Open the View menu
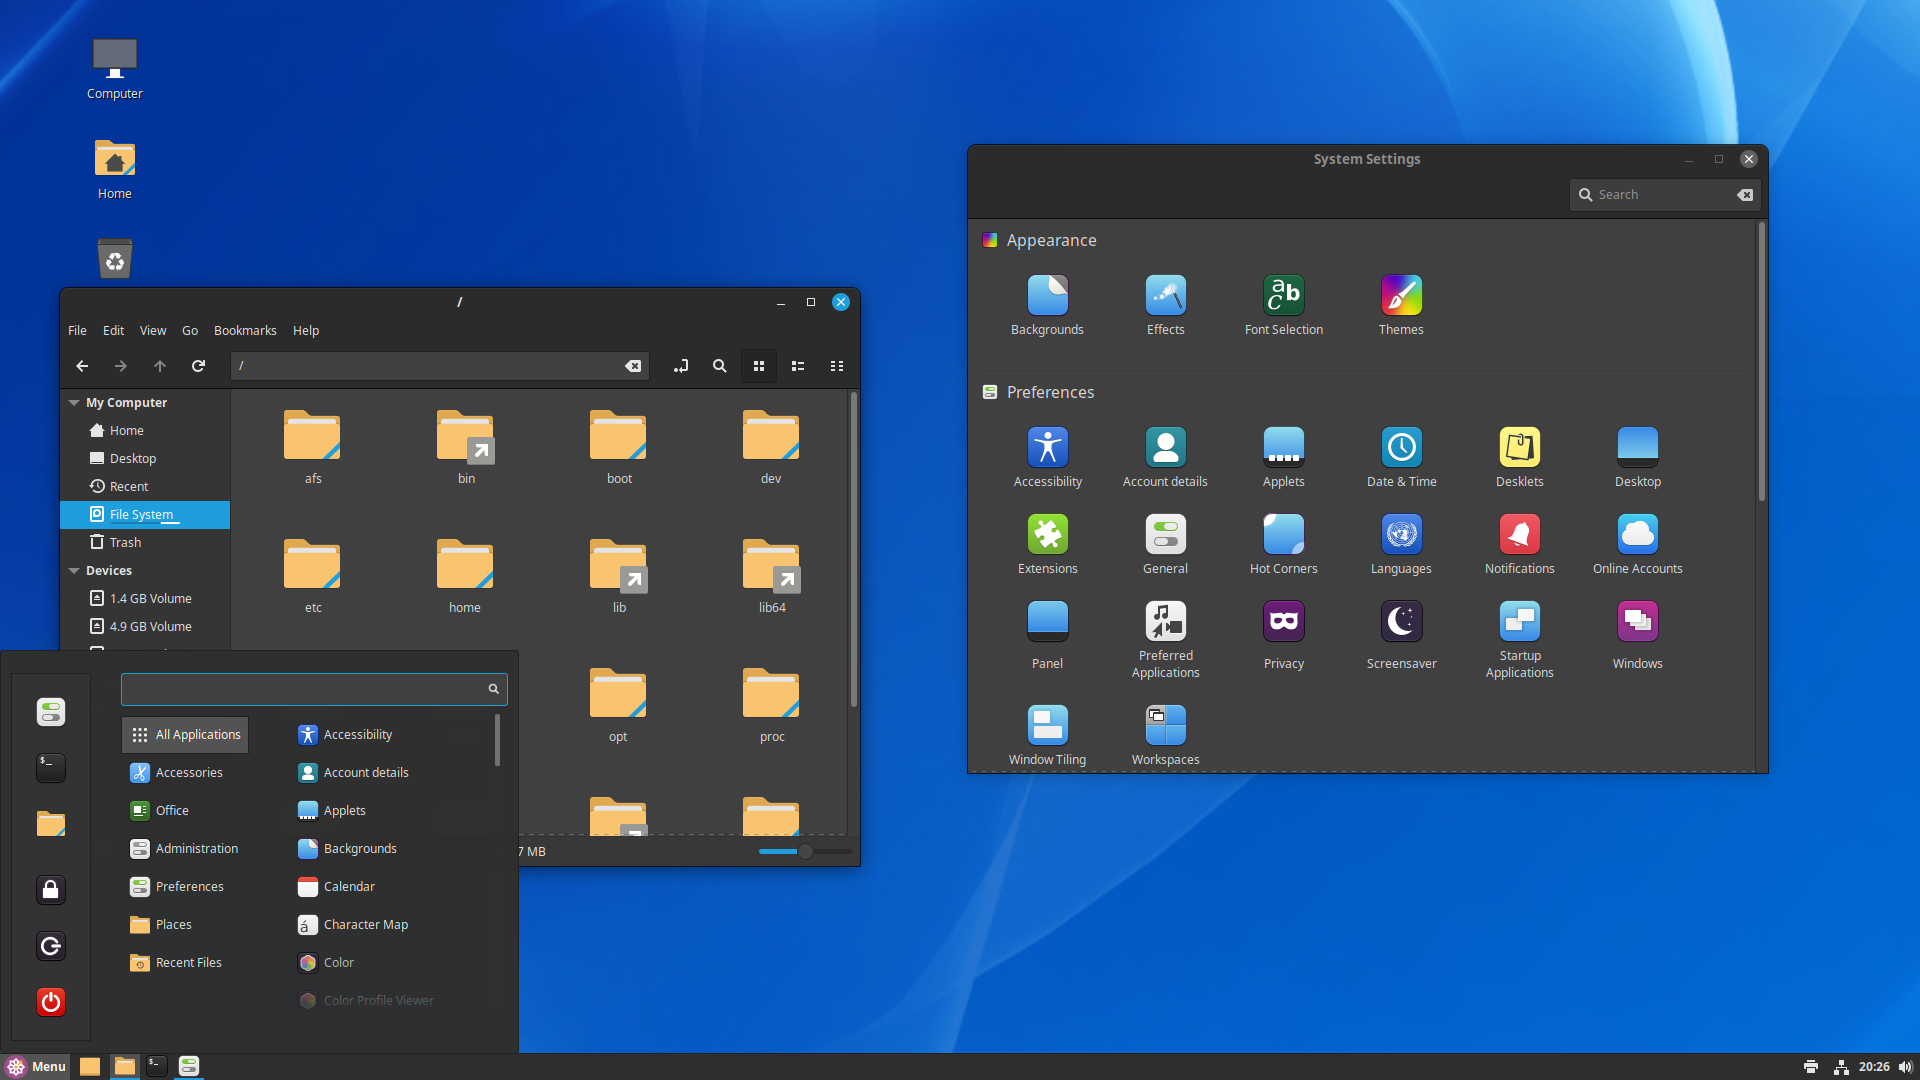The image size is (1920, 1080). tap(152, 331)
